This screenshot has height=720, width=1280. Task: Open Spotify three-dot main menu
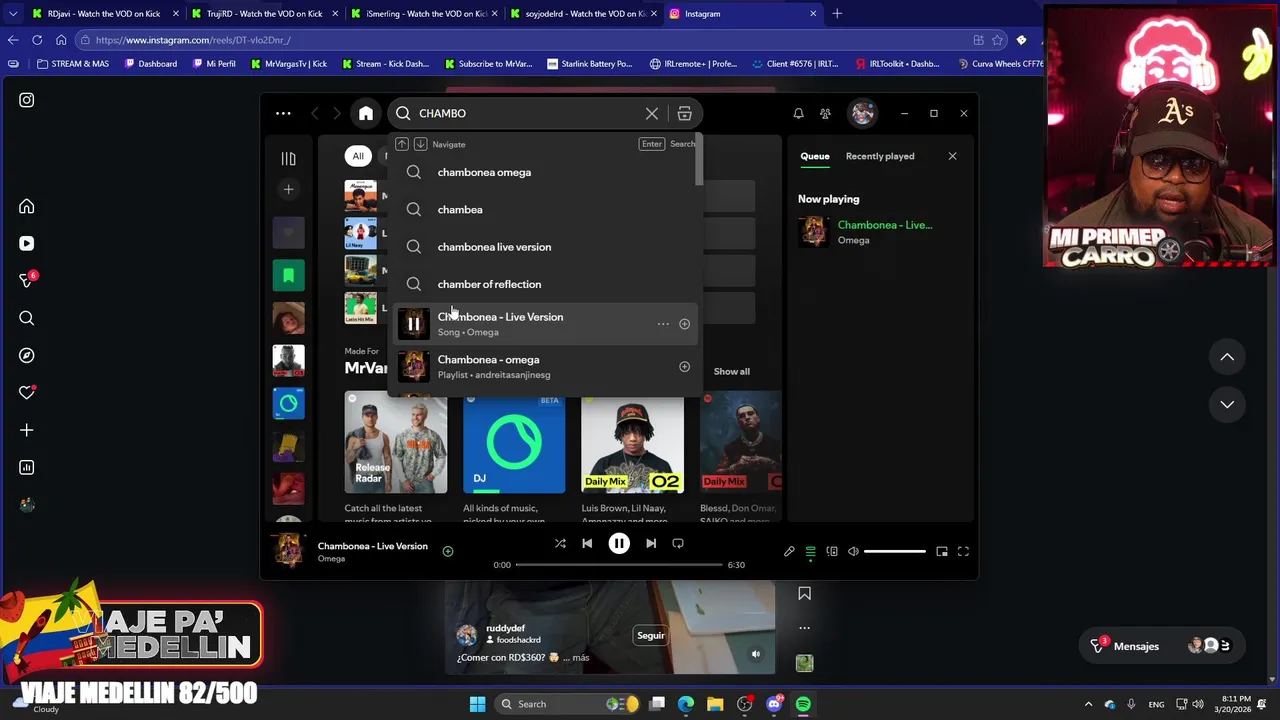(283, 113)
